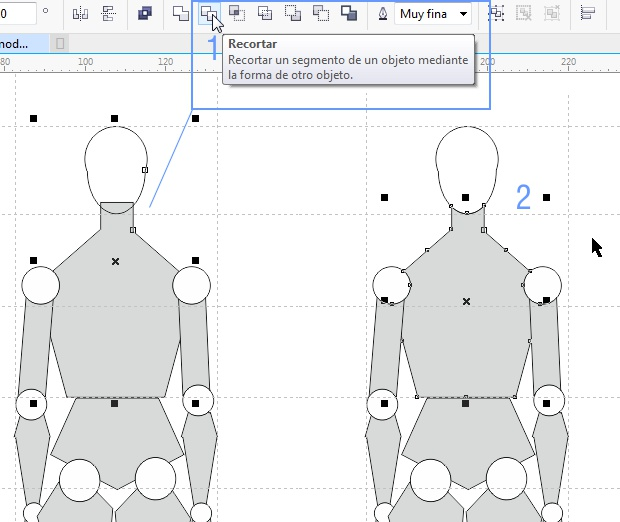Click the Mirror horizontally icon
This screenshot has height=522, width=620.
pos(80,14)
